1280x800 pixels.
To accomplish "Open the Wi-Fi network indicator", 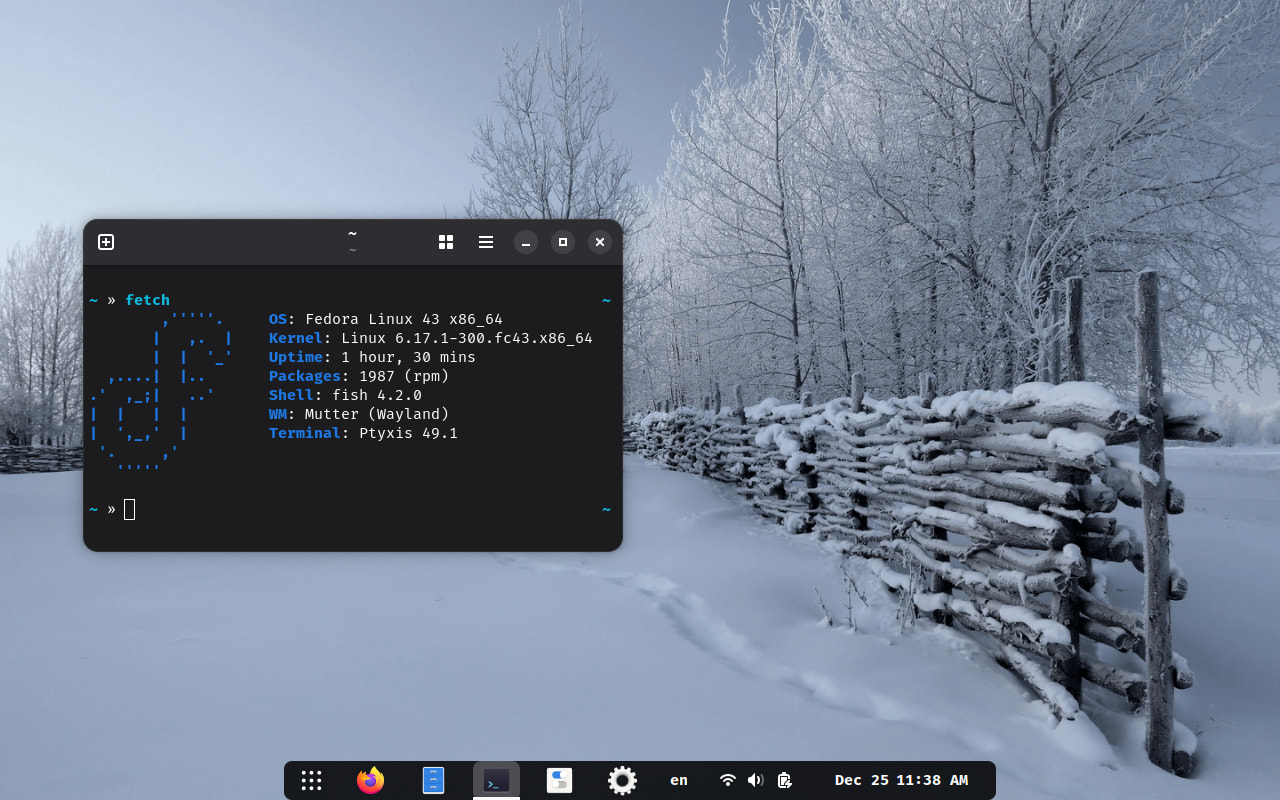I will tap(728, 780).
